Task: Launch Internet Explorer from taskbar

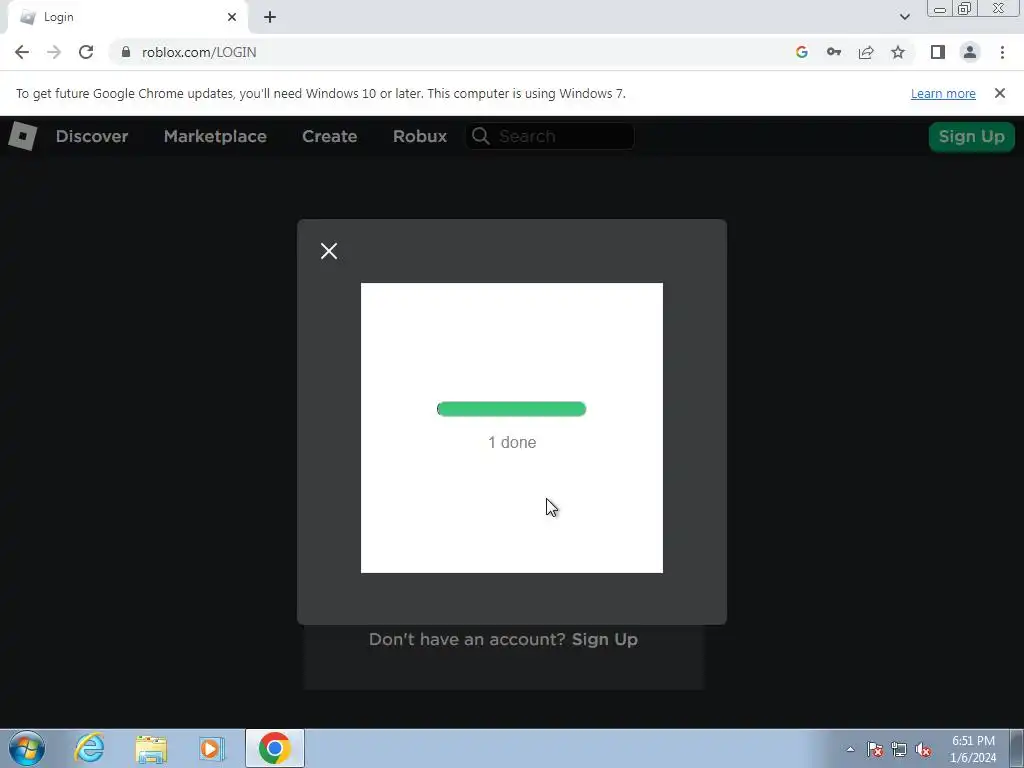Action: pos(89,748)
